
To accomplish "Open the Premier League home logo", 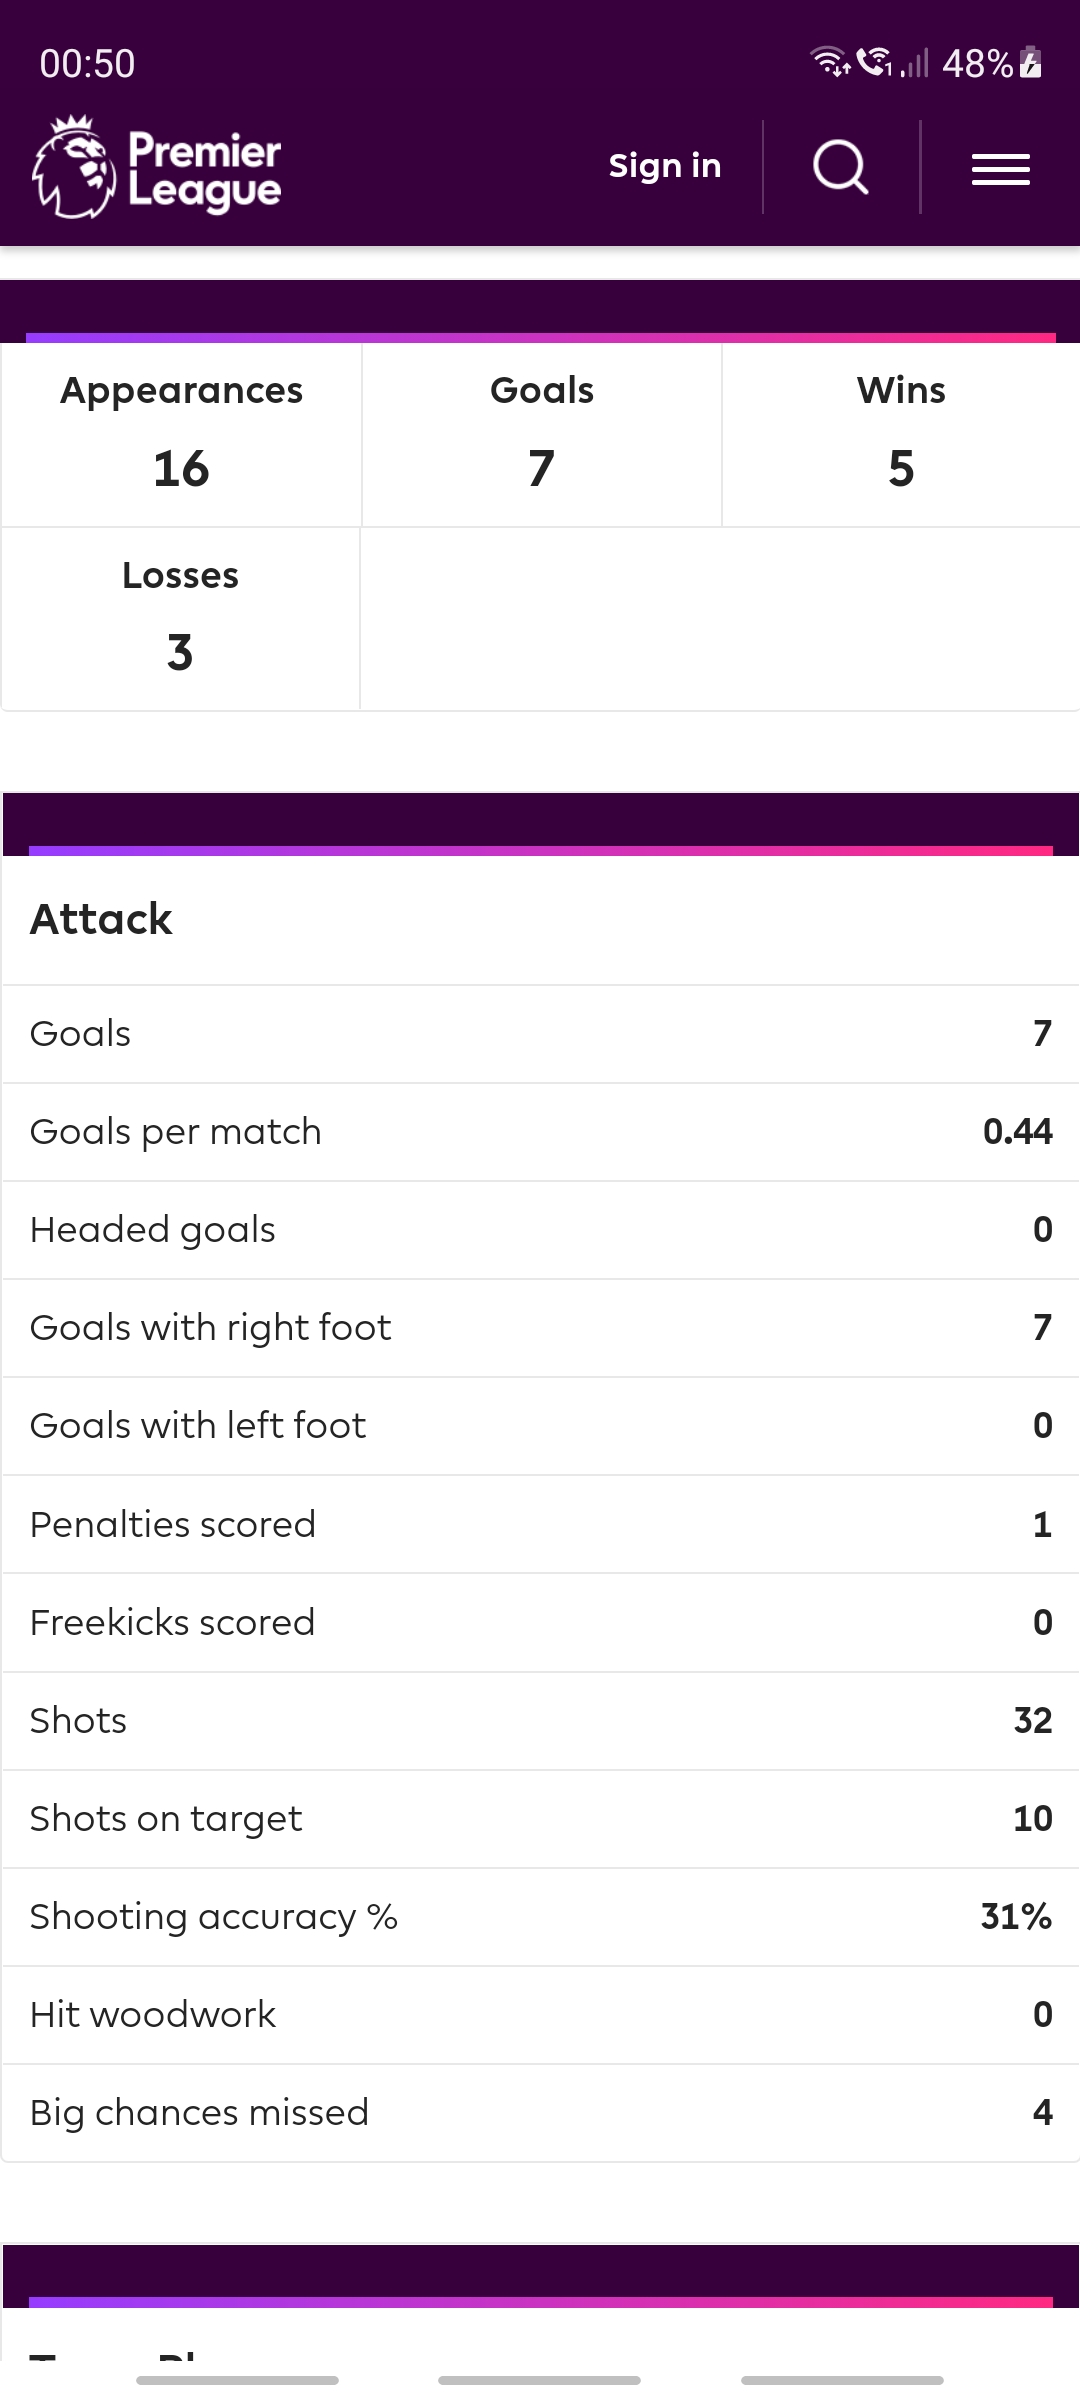I will (x=157, y=167).
